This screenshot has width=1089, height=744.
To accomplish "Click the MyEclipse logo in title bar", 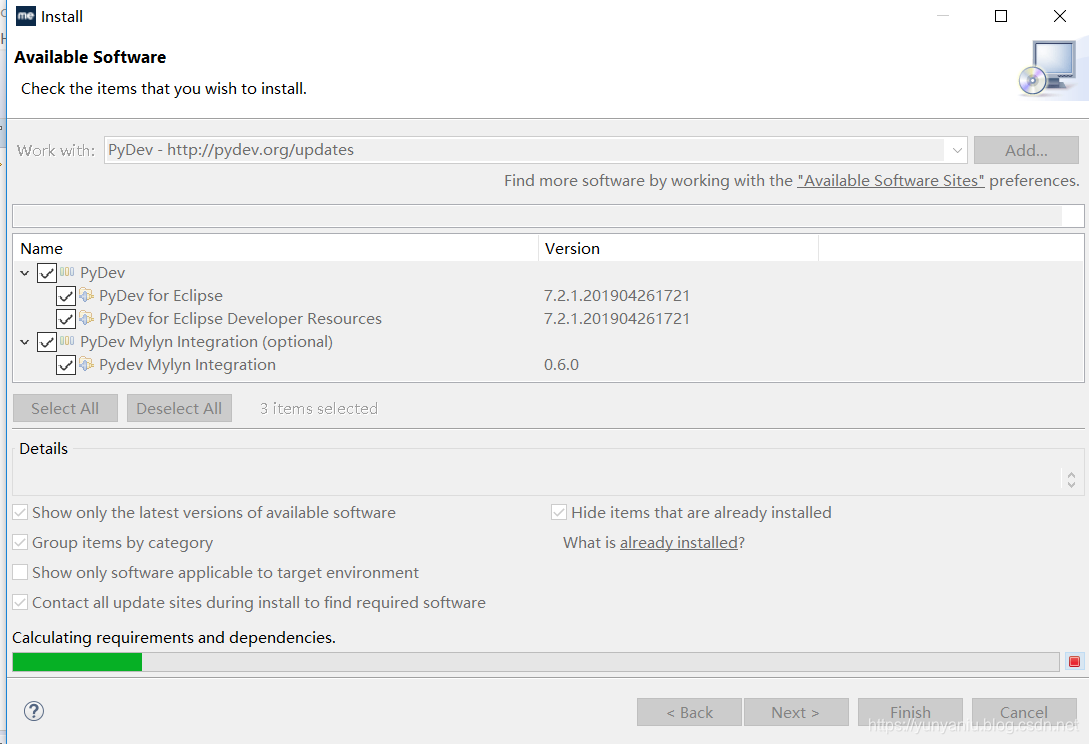I will click(26, 16).
